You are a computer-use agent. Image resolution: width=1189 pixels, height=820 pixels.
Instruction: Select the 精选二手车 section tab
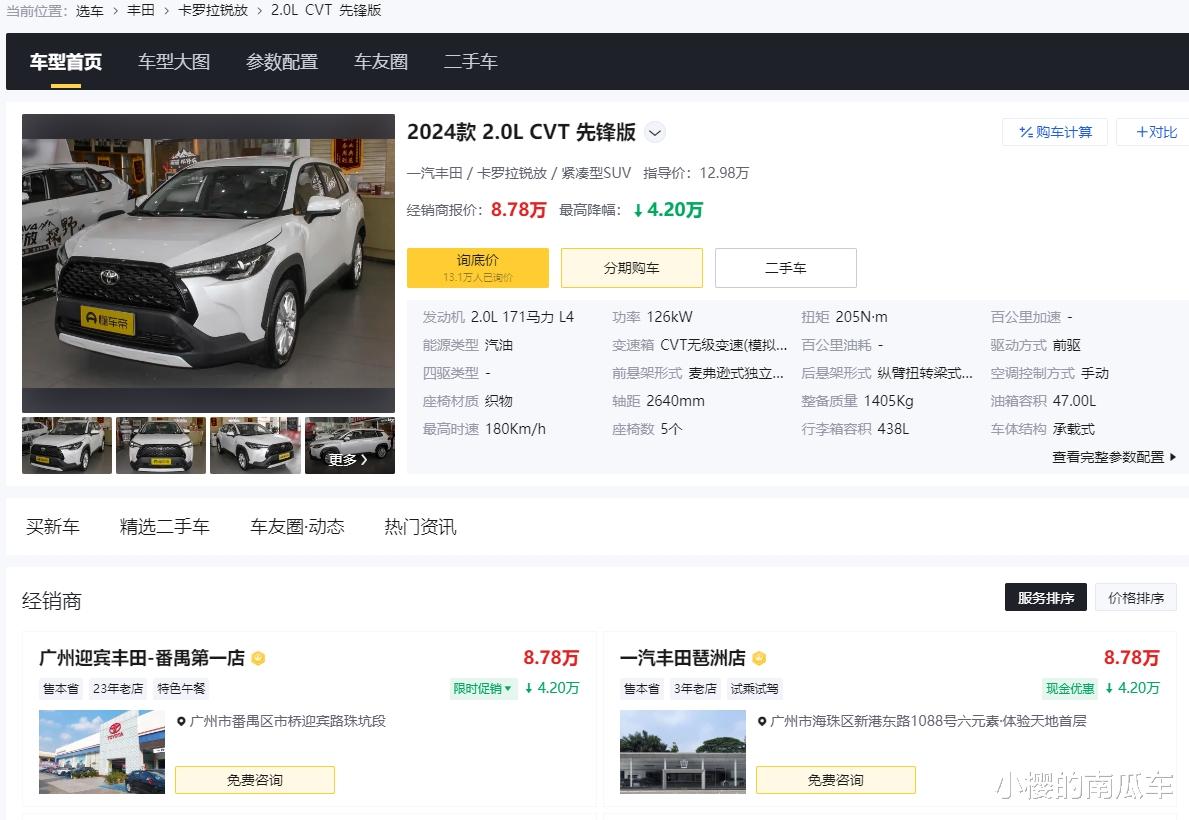[165, 526]
